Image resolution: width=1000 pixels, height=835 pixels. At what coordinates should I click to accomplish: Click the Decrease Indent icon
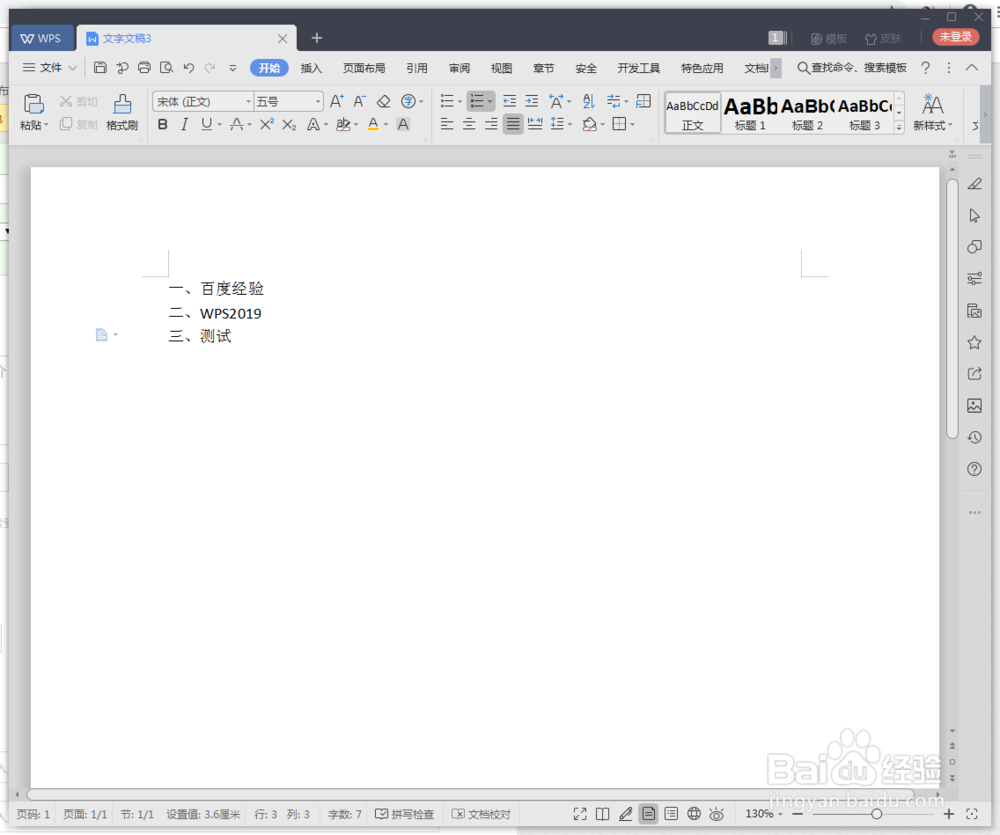coord(509,101)
